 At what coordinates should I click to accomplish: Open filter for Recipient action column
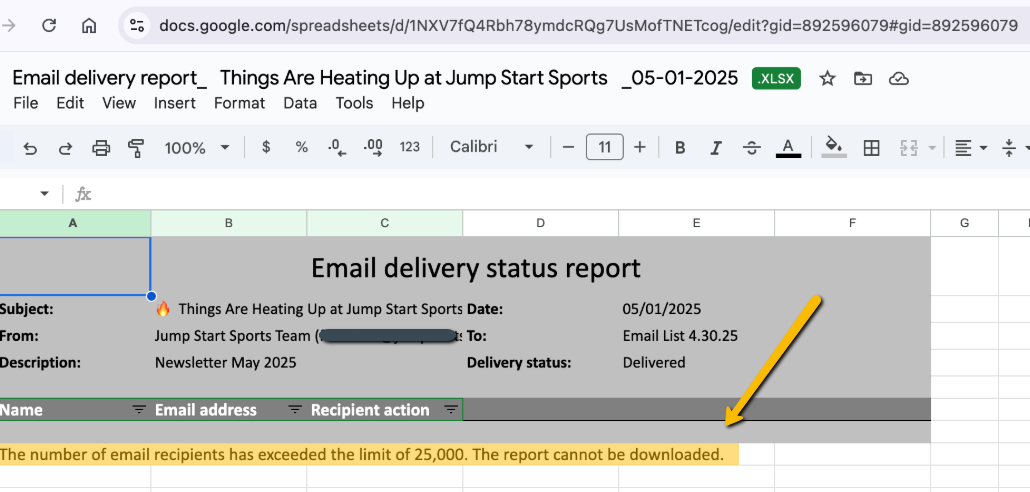tap(451, 410)
